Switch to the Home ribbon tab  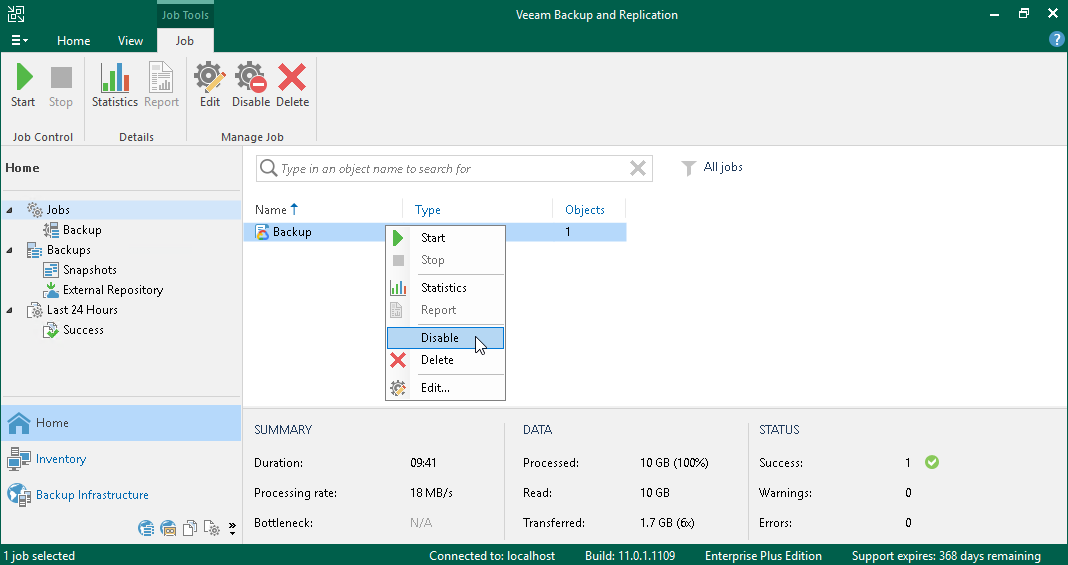coord(74,41)
